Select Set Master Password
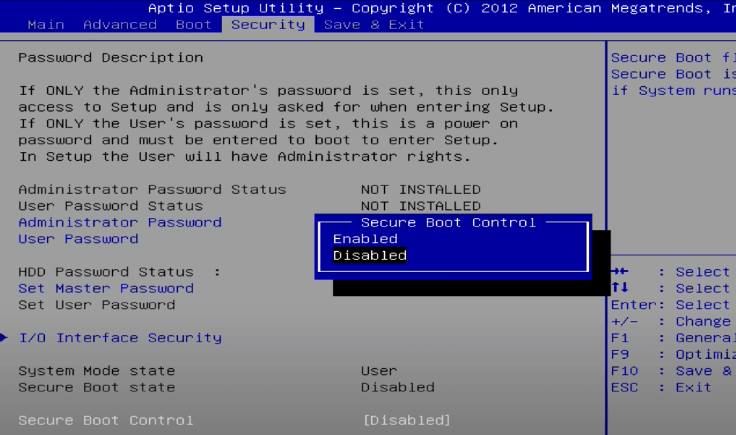Screen dimensions: 736x435 [106, 288]
